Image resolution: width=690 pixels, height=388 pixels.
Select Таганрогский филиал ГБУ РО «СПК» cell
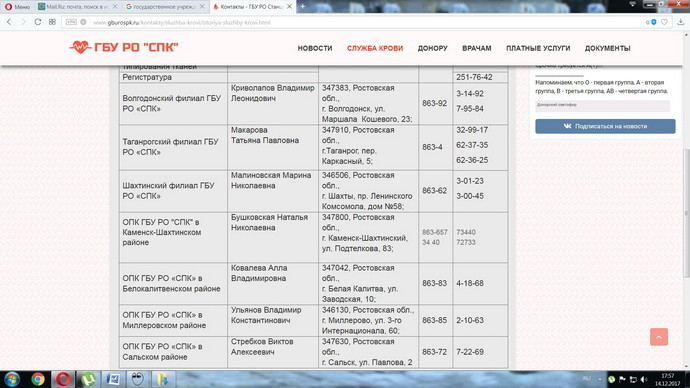[173, 147]
